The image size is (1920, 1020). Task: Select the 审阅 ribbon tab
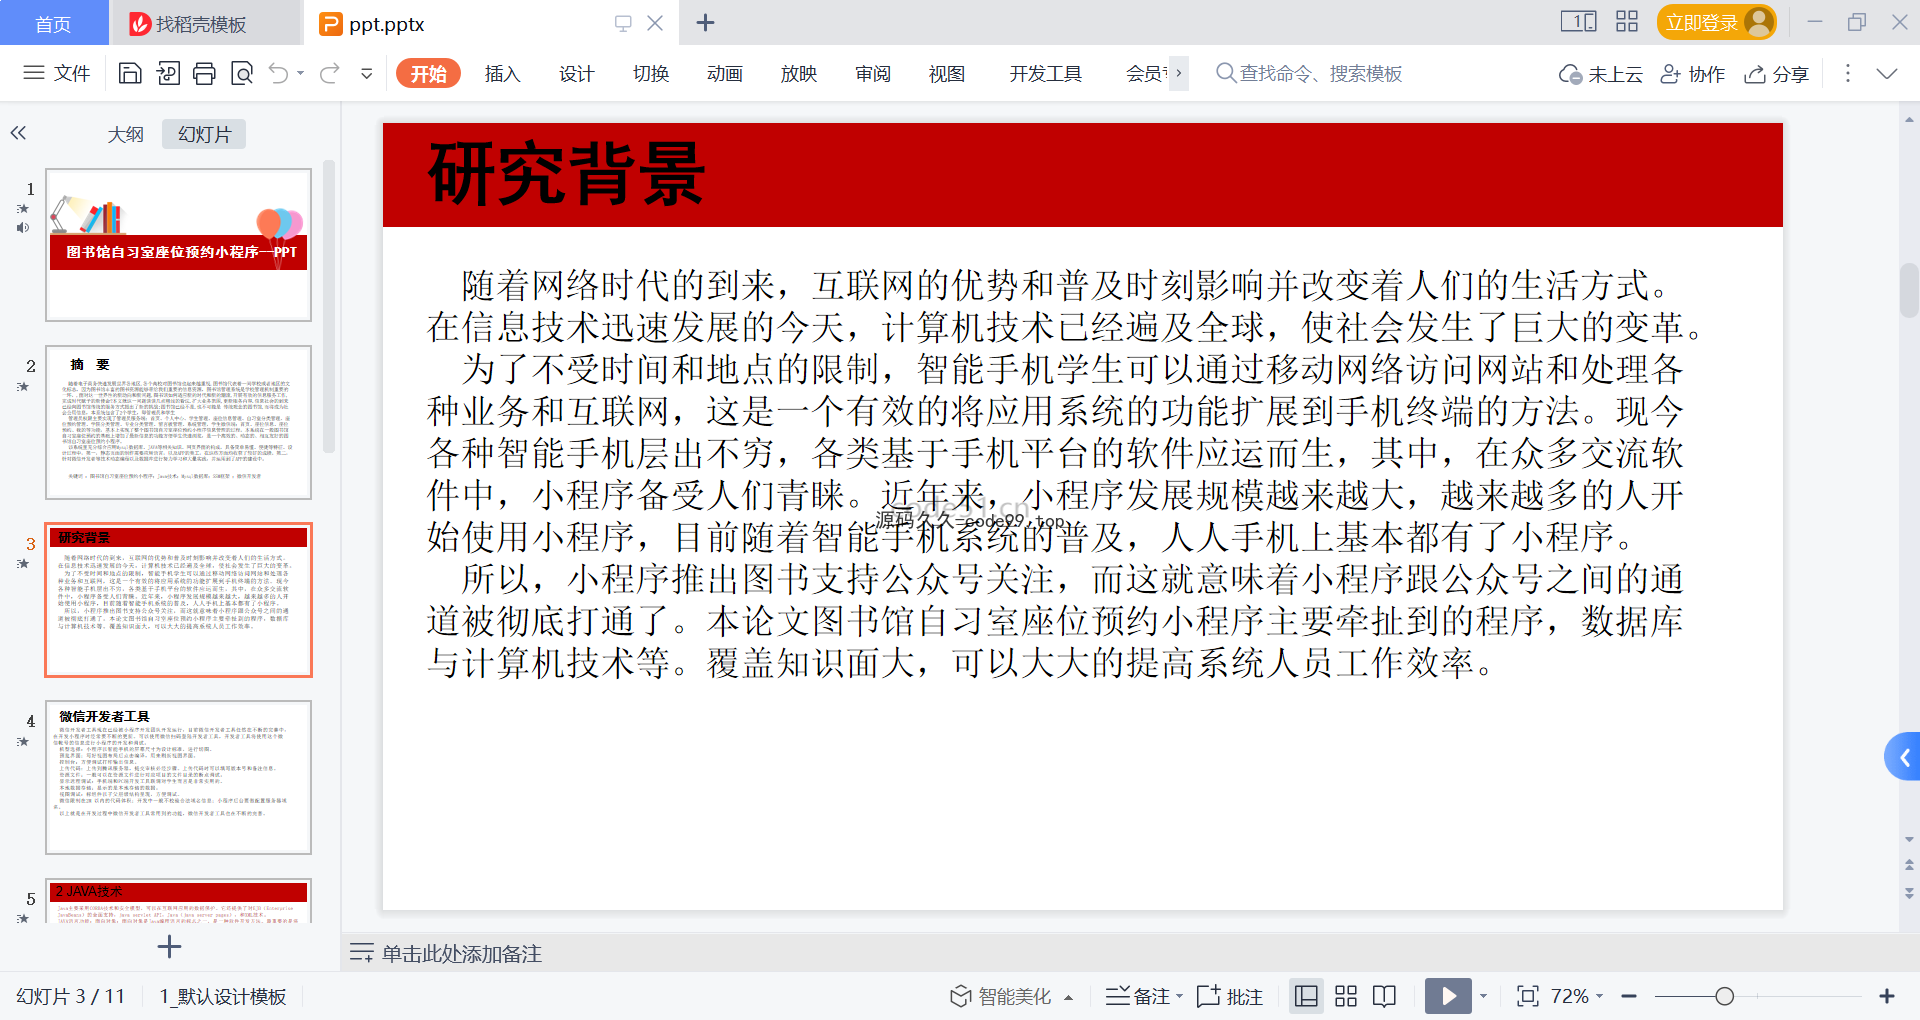(x=872, y=73)
